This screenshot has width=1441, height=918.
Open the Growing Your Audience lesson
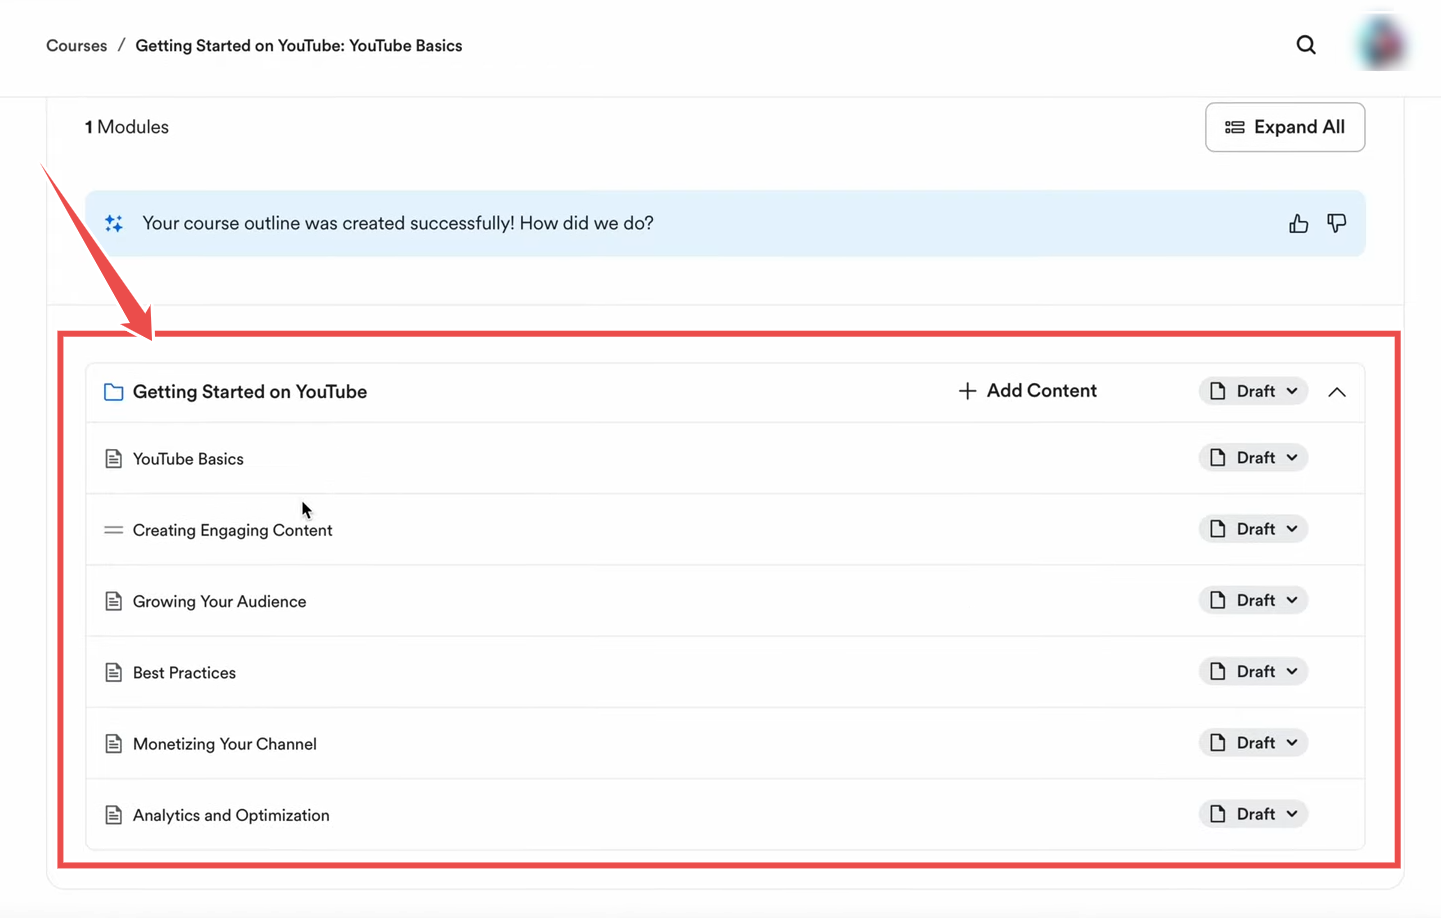pos(219,601)
